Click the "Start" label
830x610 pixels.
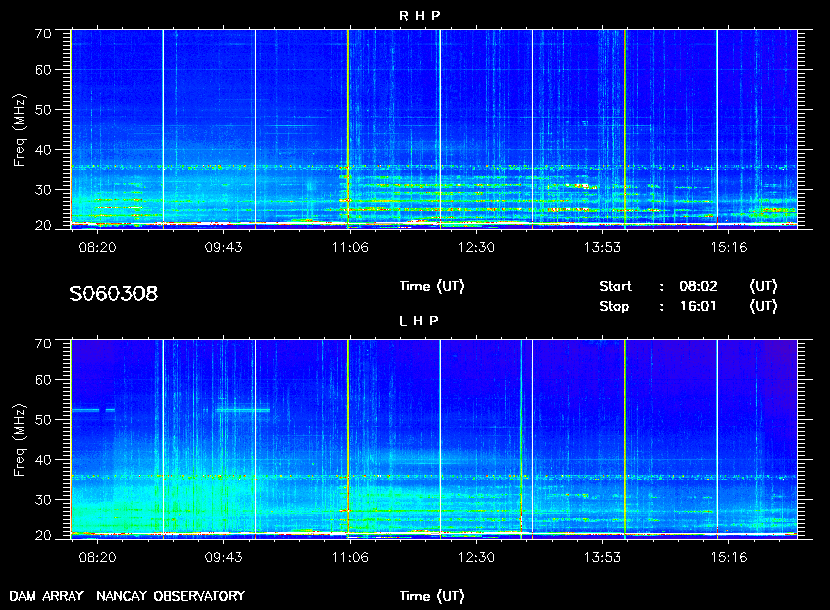click(x=615, y=286)
